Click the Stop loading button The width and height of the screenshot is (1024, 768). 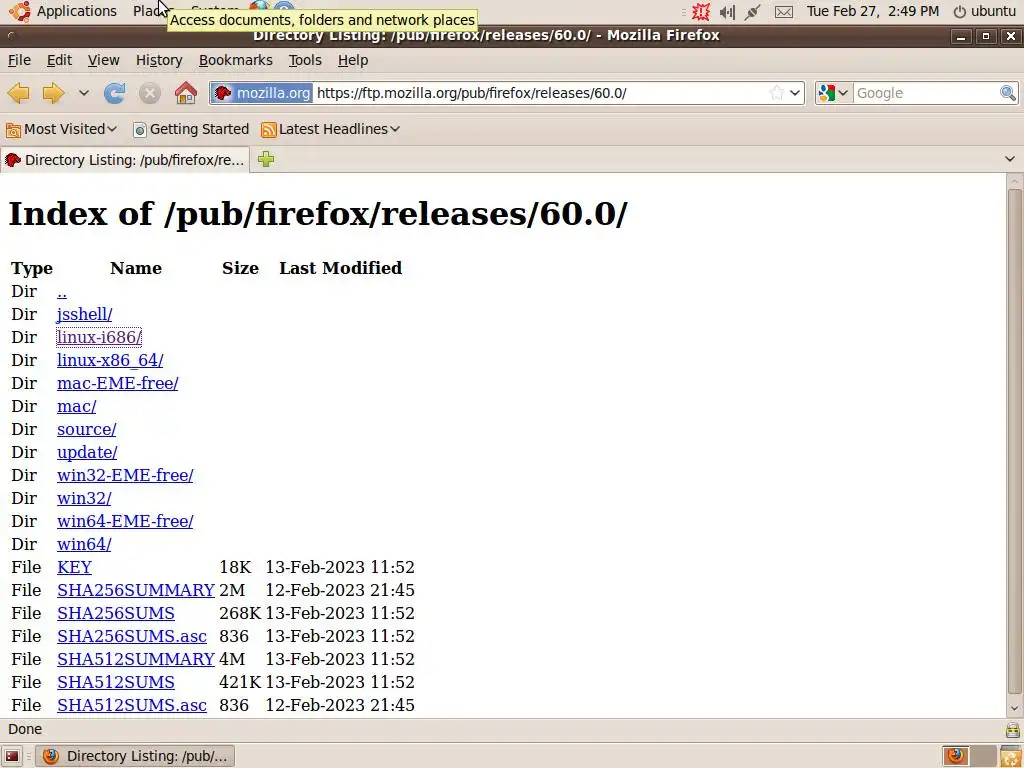click(150, 93)
